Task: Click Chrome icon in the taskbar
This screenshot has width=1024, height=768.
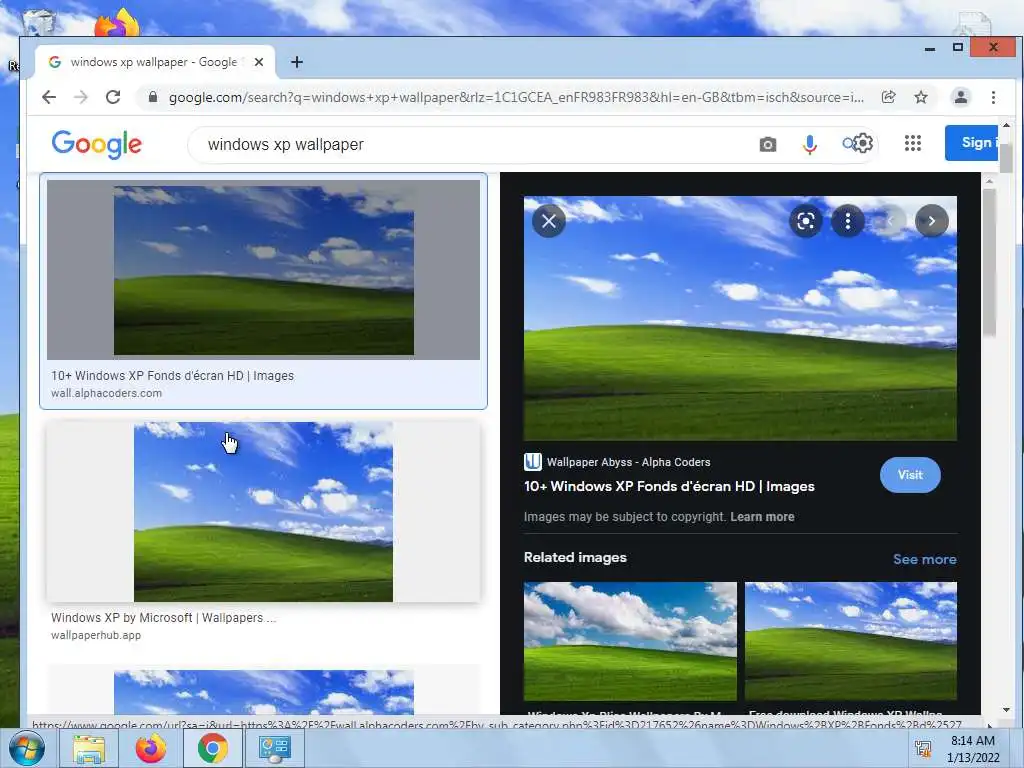Action: pyautogui.click(x=212, y=748)
